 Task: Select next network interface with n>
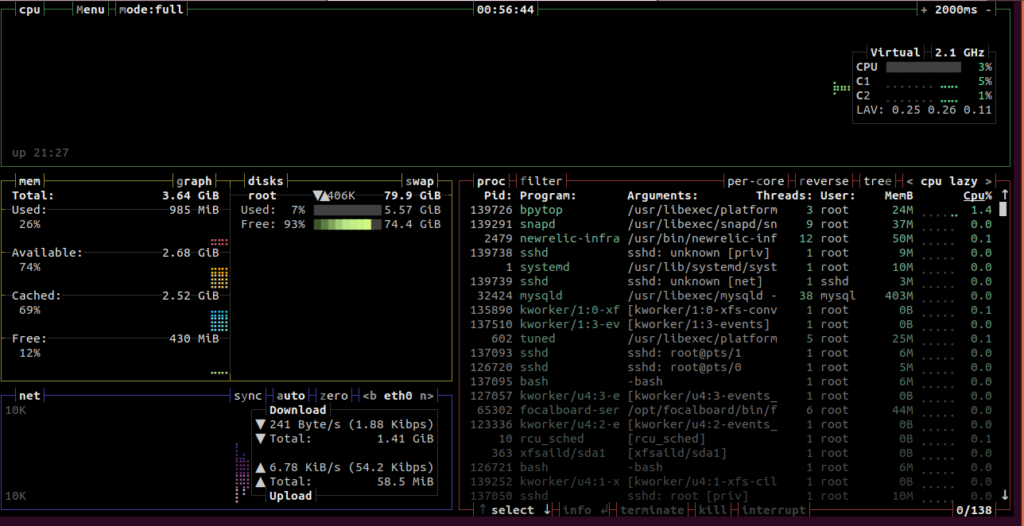[x=427, y=396]
